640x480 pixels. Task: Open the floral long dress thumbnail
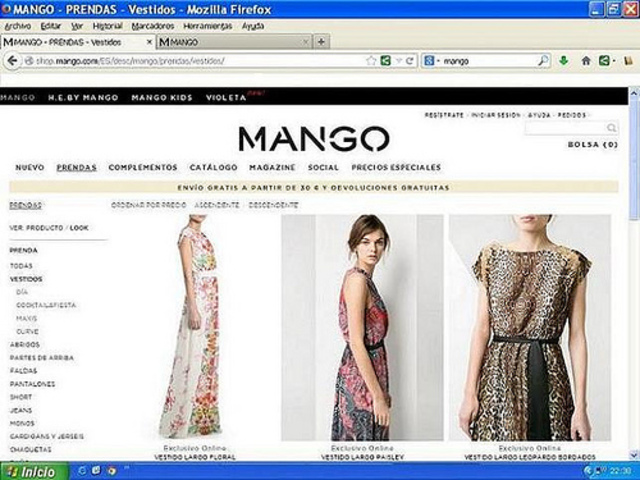coord(195,327)
